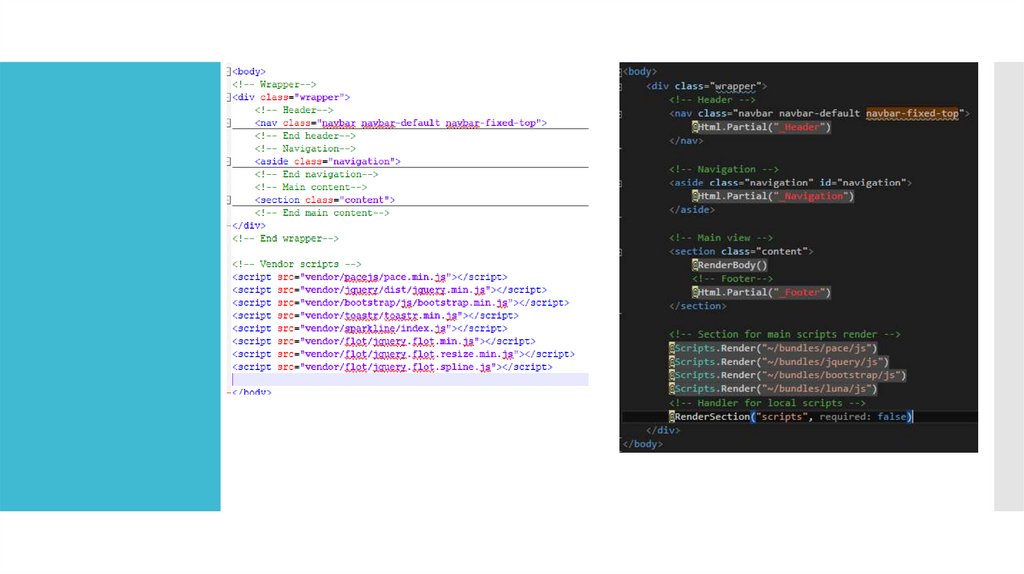Click the 'End navigation' comment
This screenshot has height=574, width=1024.
[316, 174]
